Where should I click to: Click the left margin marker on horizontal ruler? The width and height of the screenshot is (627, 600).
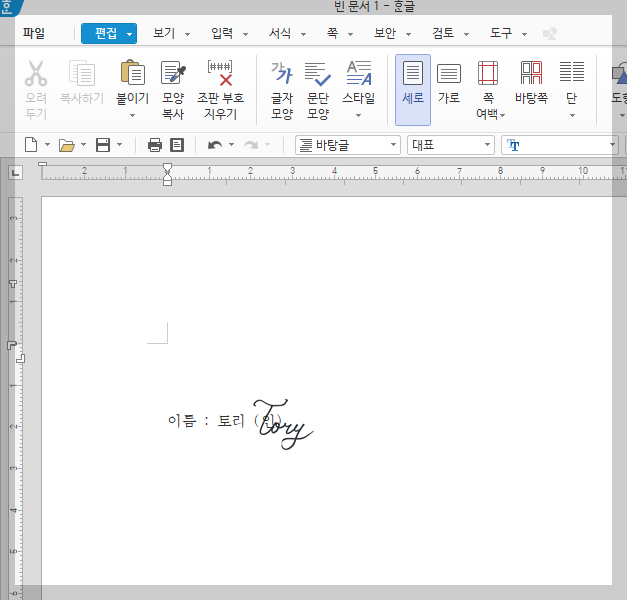pyautogui.click(x=168, y=181)
